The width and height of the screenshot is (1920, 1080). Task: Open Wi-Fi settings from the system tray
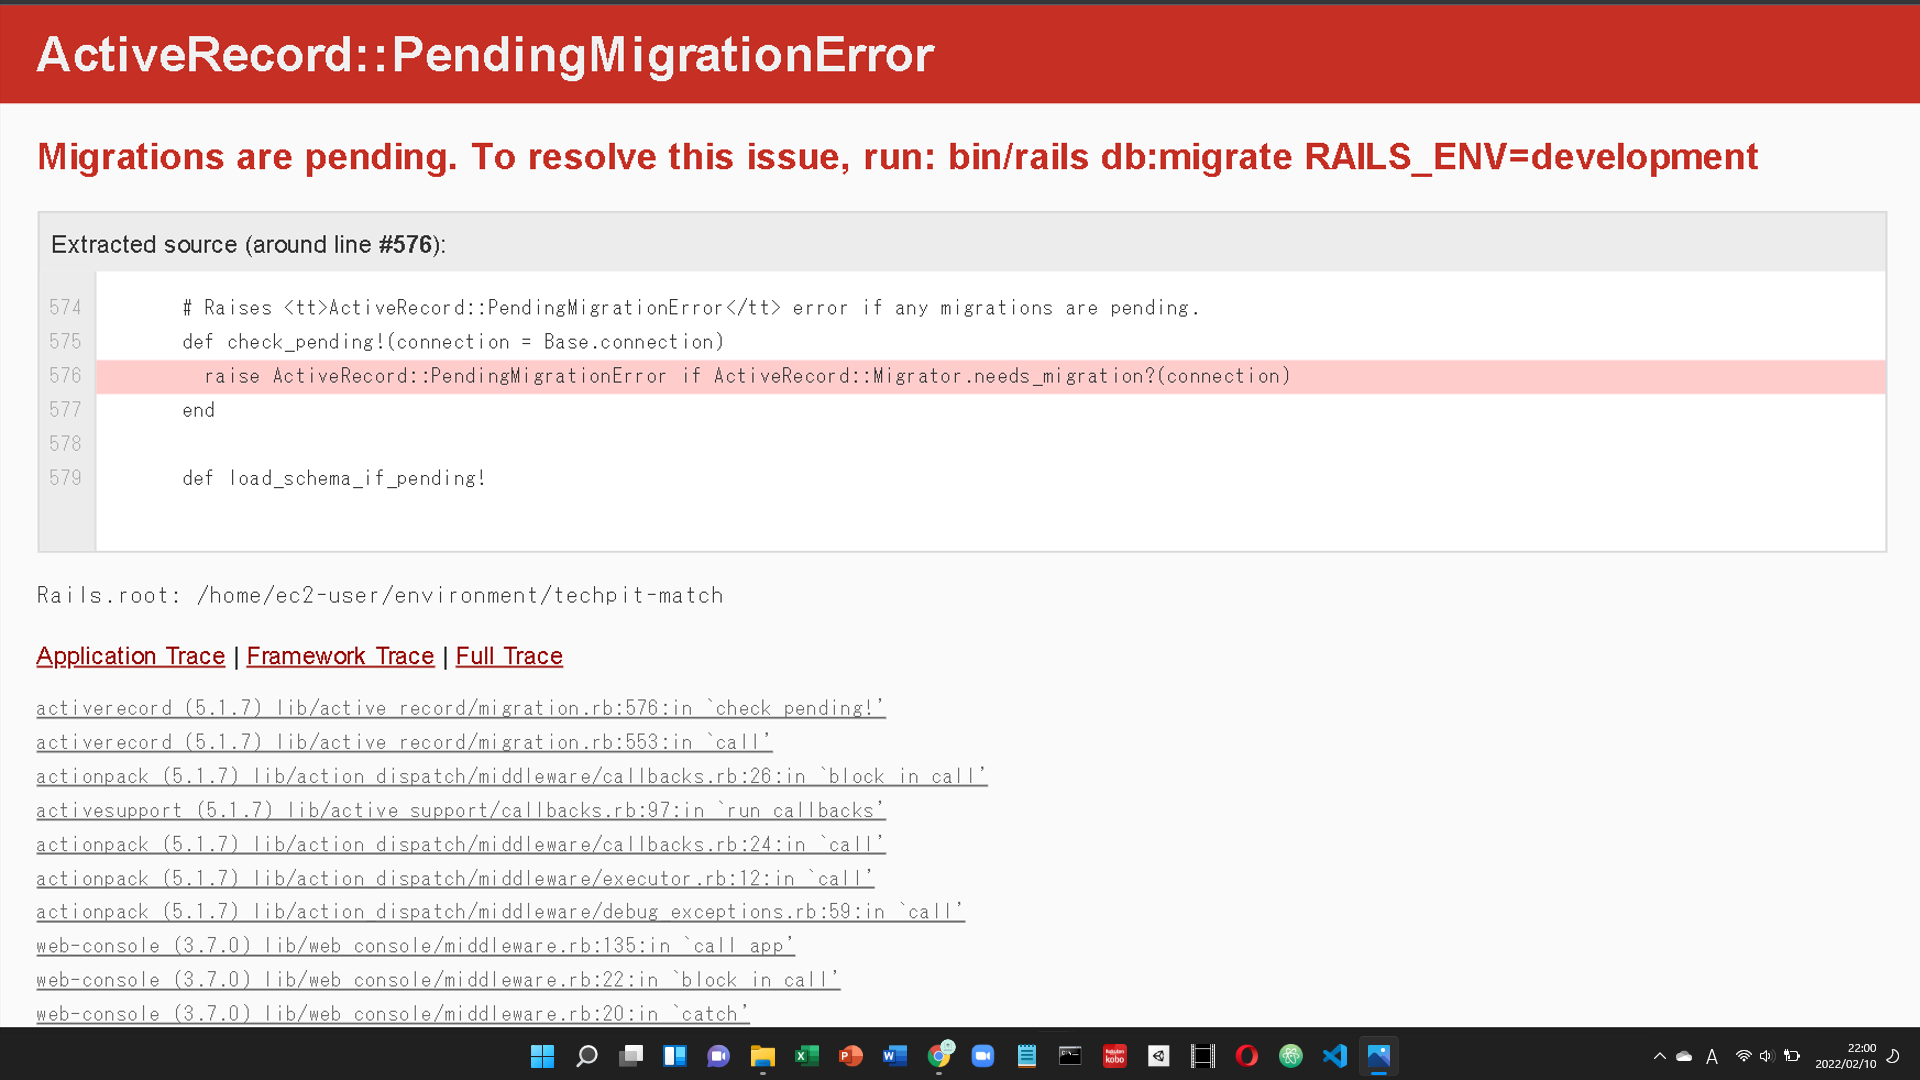coord(1744,1056)
